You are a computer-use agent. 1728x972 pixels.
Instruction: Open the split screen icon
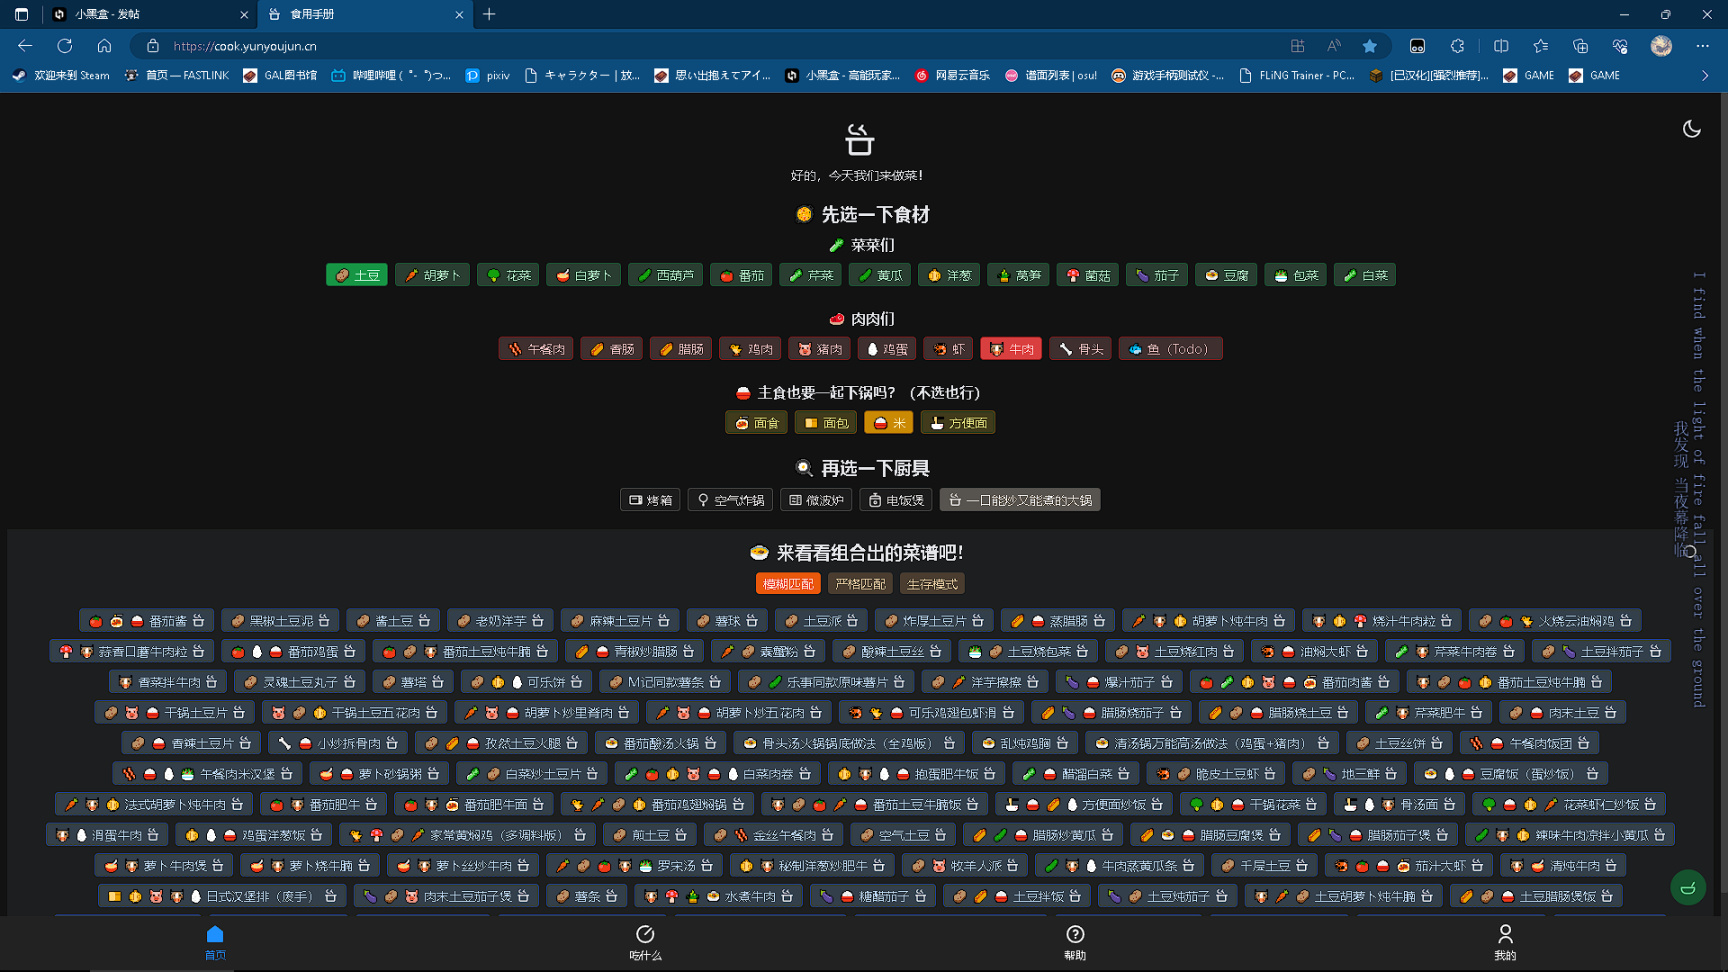1501,46
